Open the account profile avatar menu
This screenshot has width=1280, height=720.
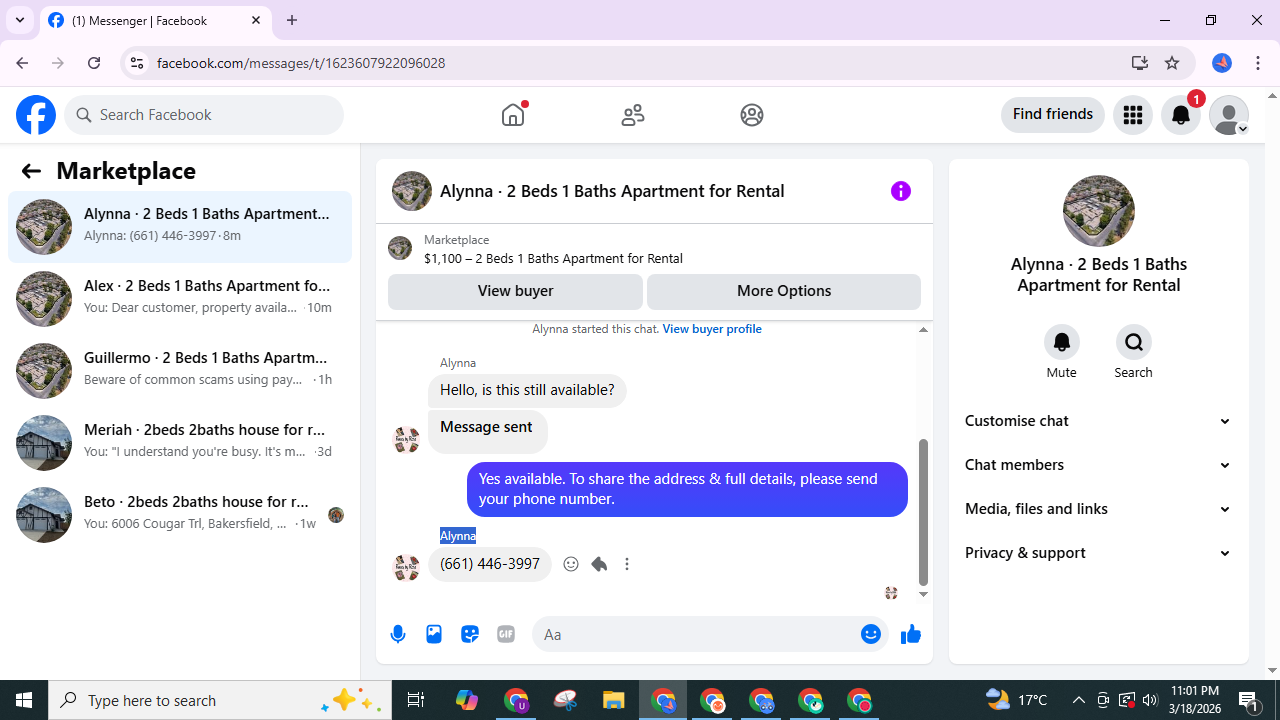1229,115
